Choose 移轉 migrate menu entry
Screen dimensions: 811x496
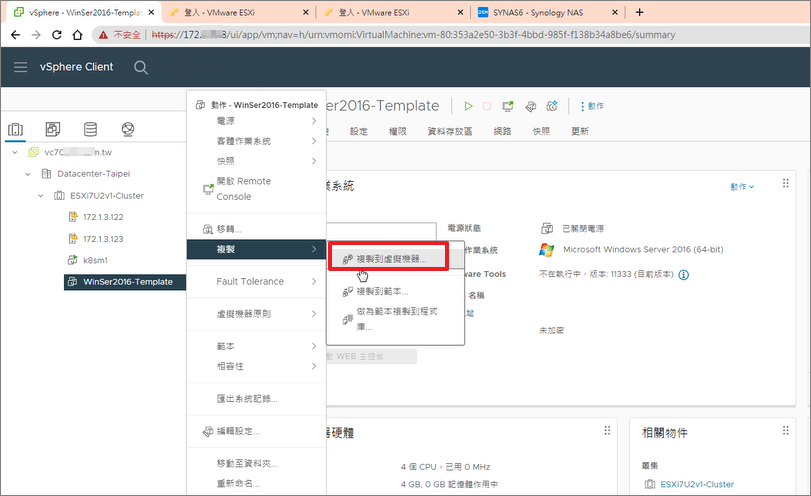coord(257,229)
